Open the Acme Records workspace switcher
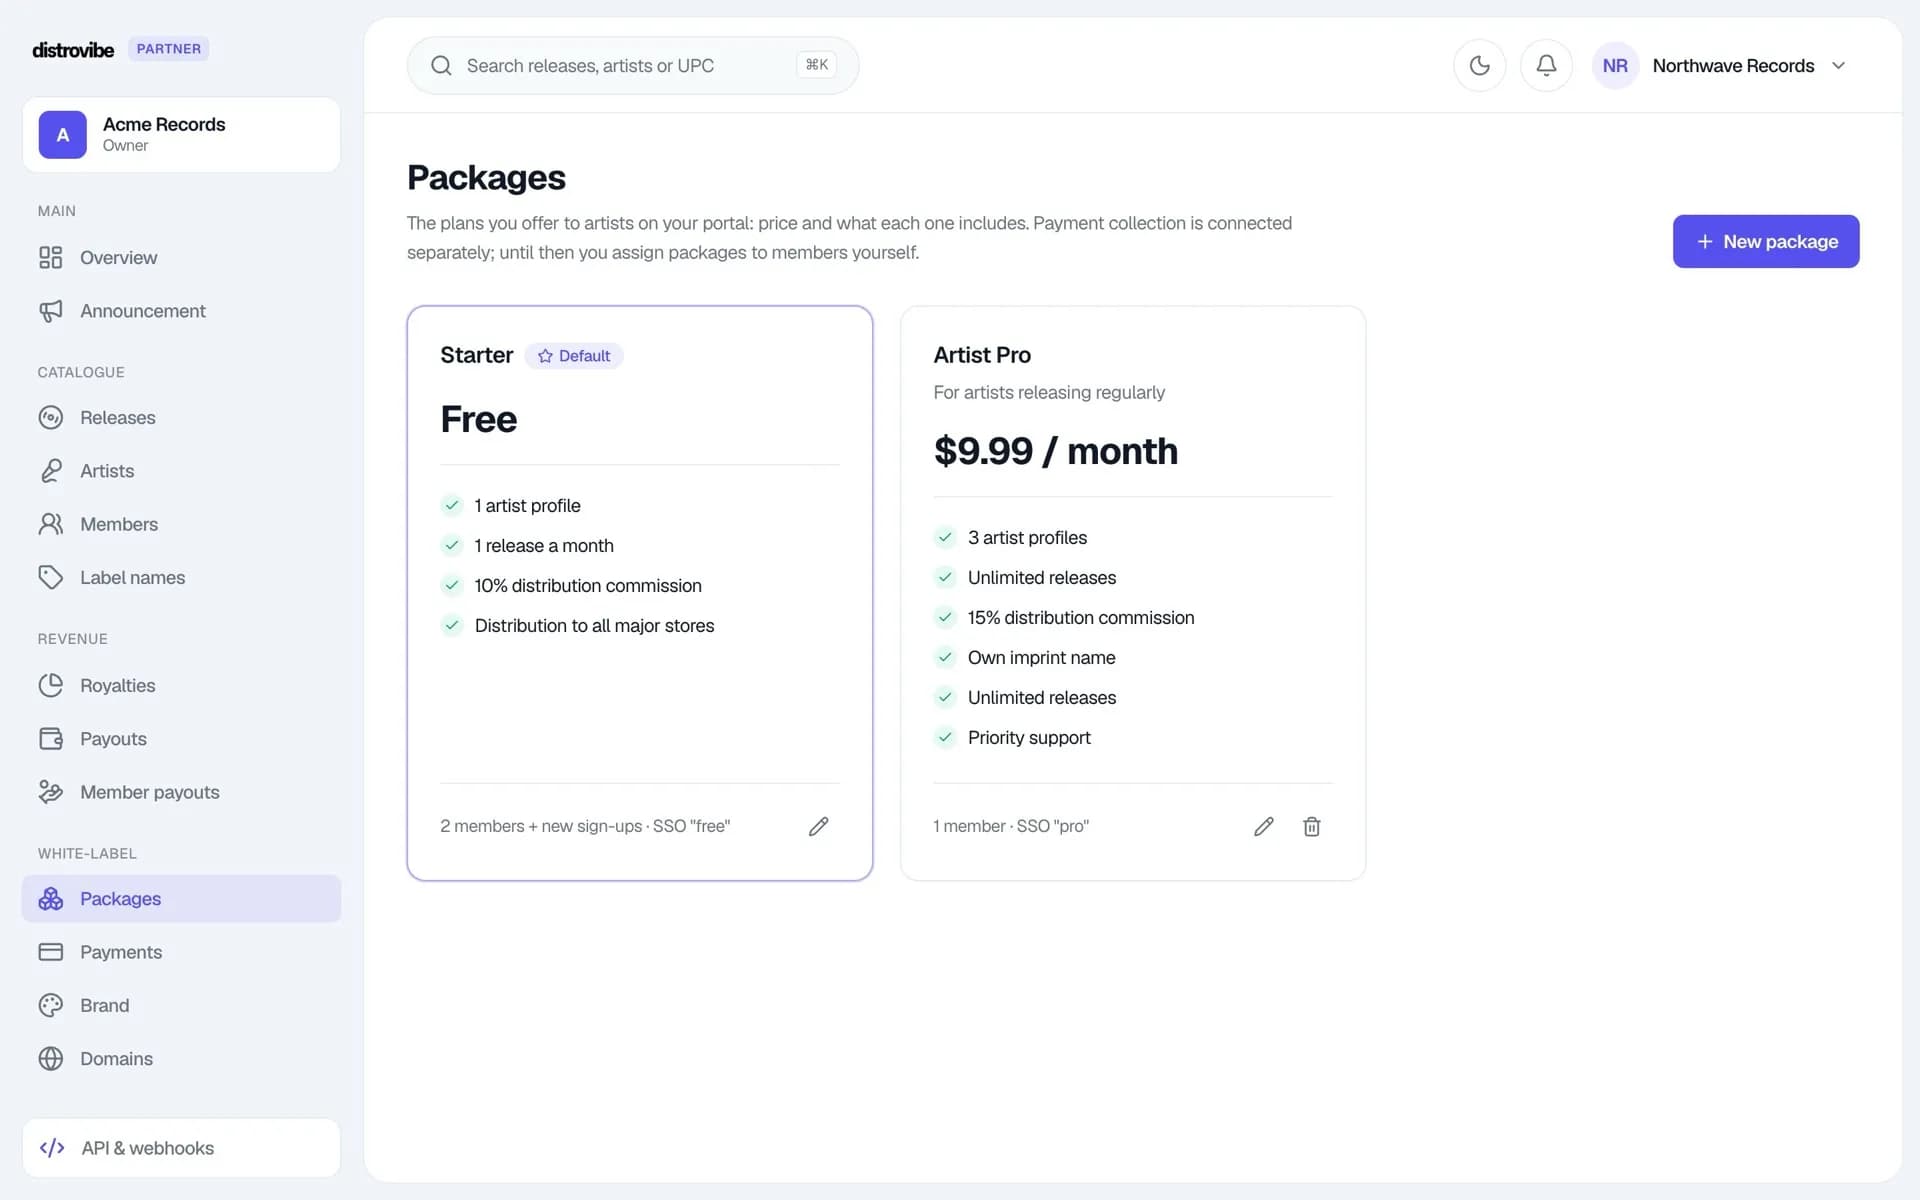The height and width of the screenshot is (1200, 1920). tap(181, 135)
